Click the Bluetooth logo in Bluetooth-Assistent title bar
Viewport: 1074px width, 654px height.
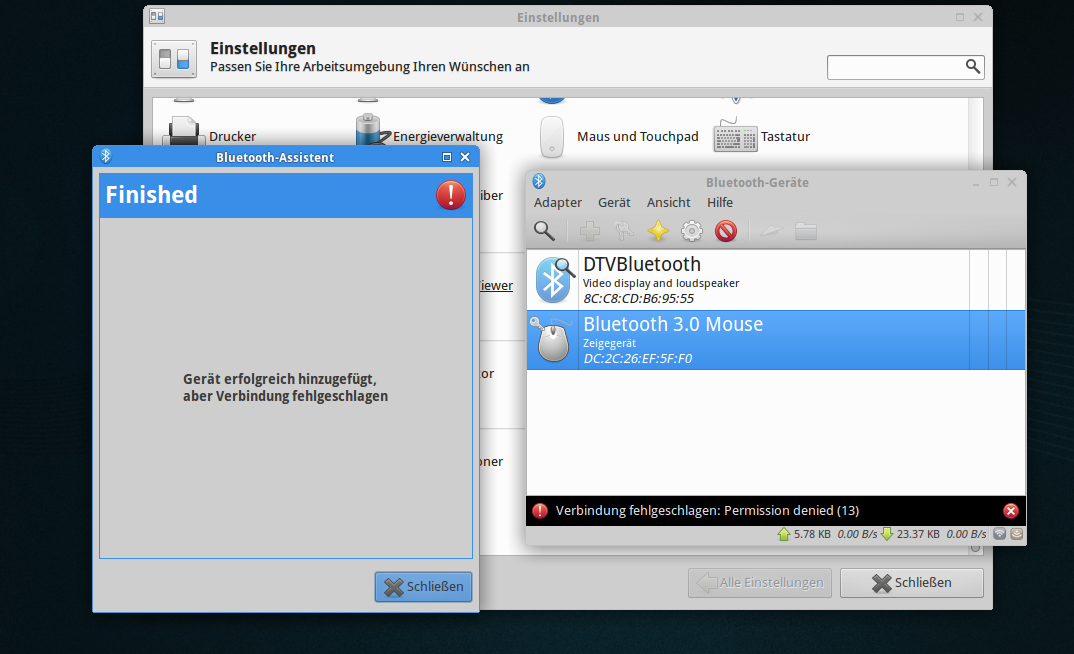105,156
